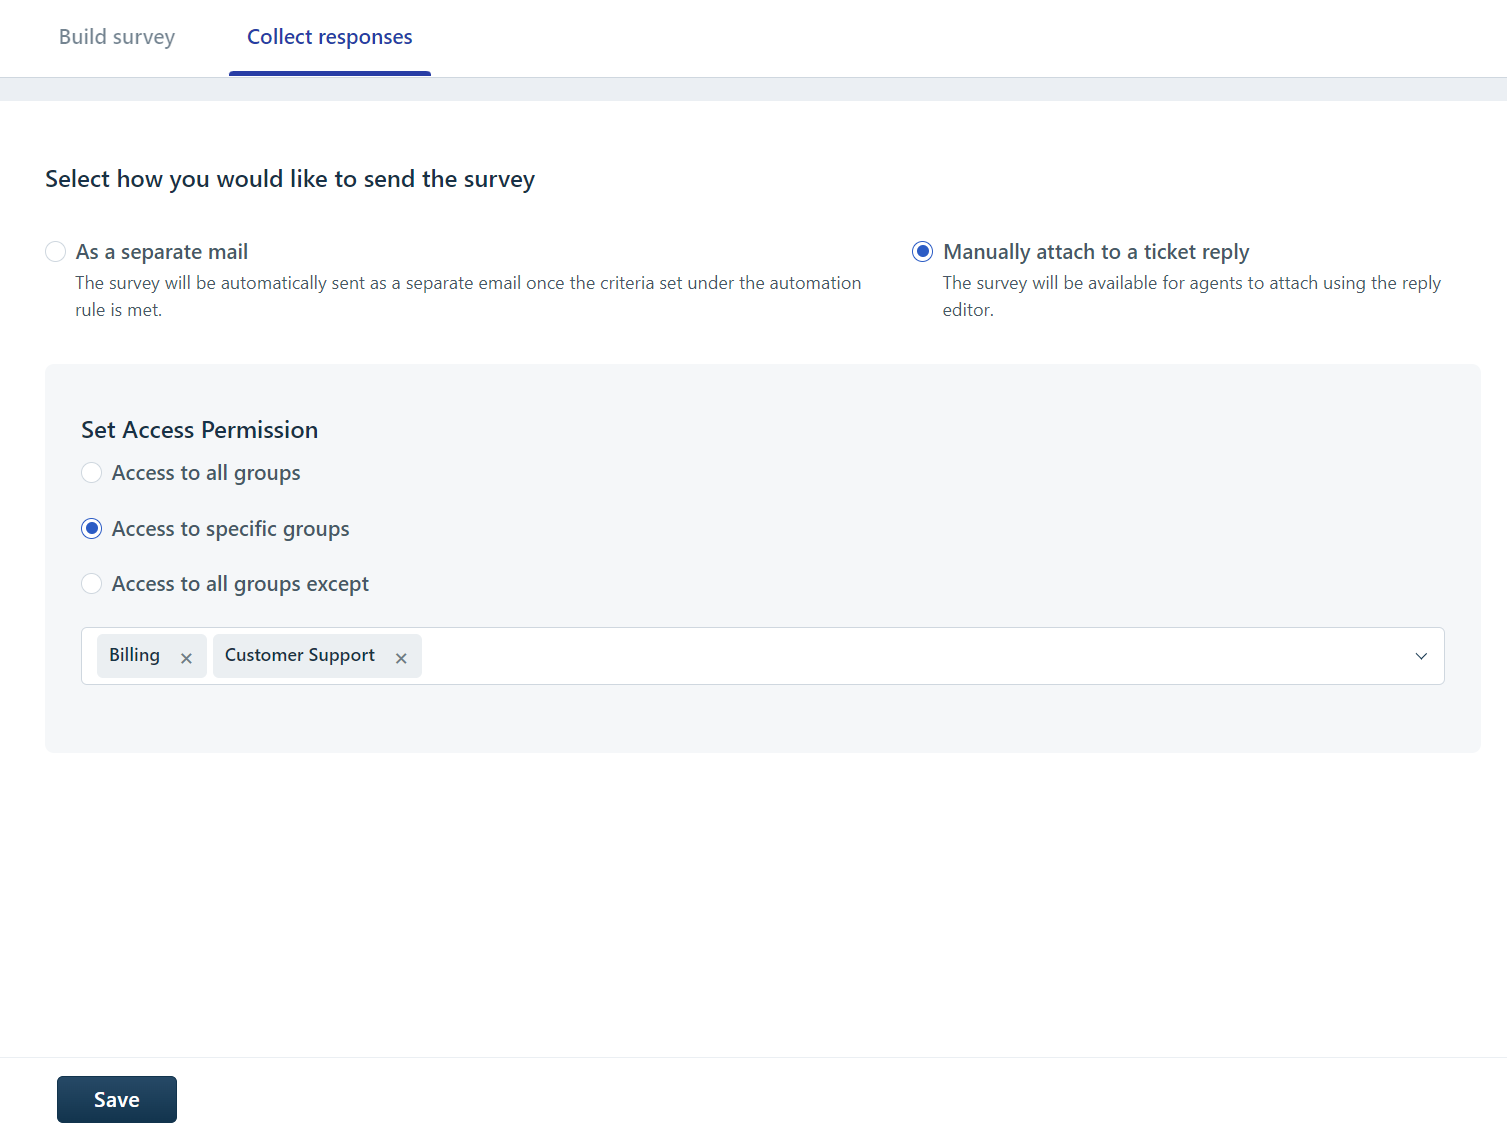The image size is (1507, 1138).
Task: Click the separate mail description text
Action: click(x=468, y=296)
